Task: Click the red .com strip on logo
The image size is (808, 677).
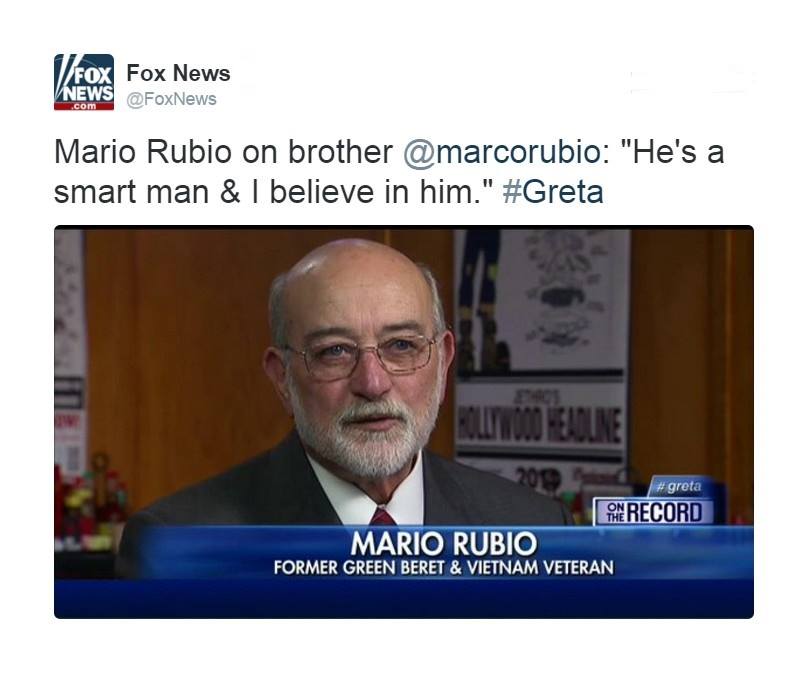Action: [84, 106]
